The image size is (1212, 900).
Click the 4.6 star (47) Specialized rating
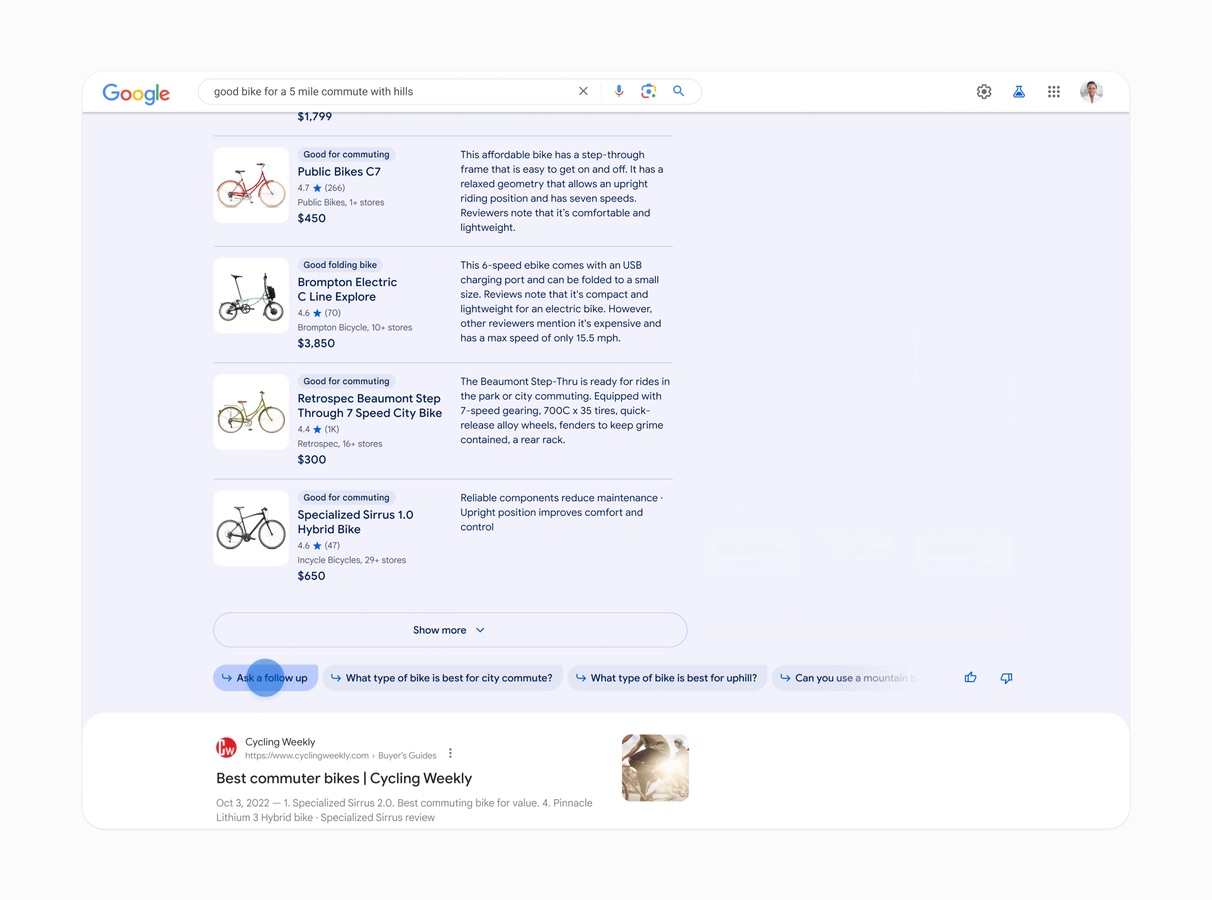[319, 546]
